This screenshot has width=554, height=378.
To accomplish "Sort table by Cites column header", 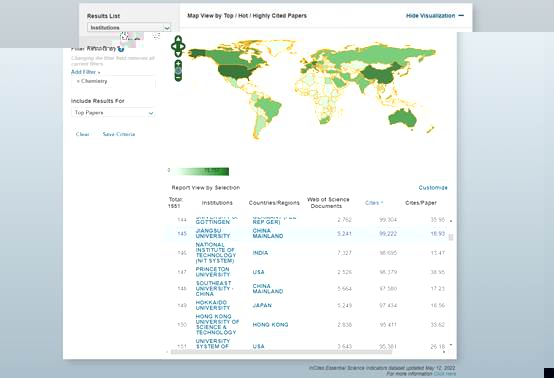I will click(x=374, y=203).
